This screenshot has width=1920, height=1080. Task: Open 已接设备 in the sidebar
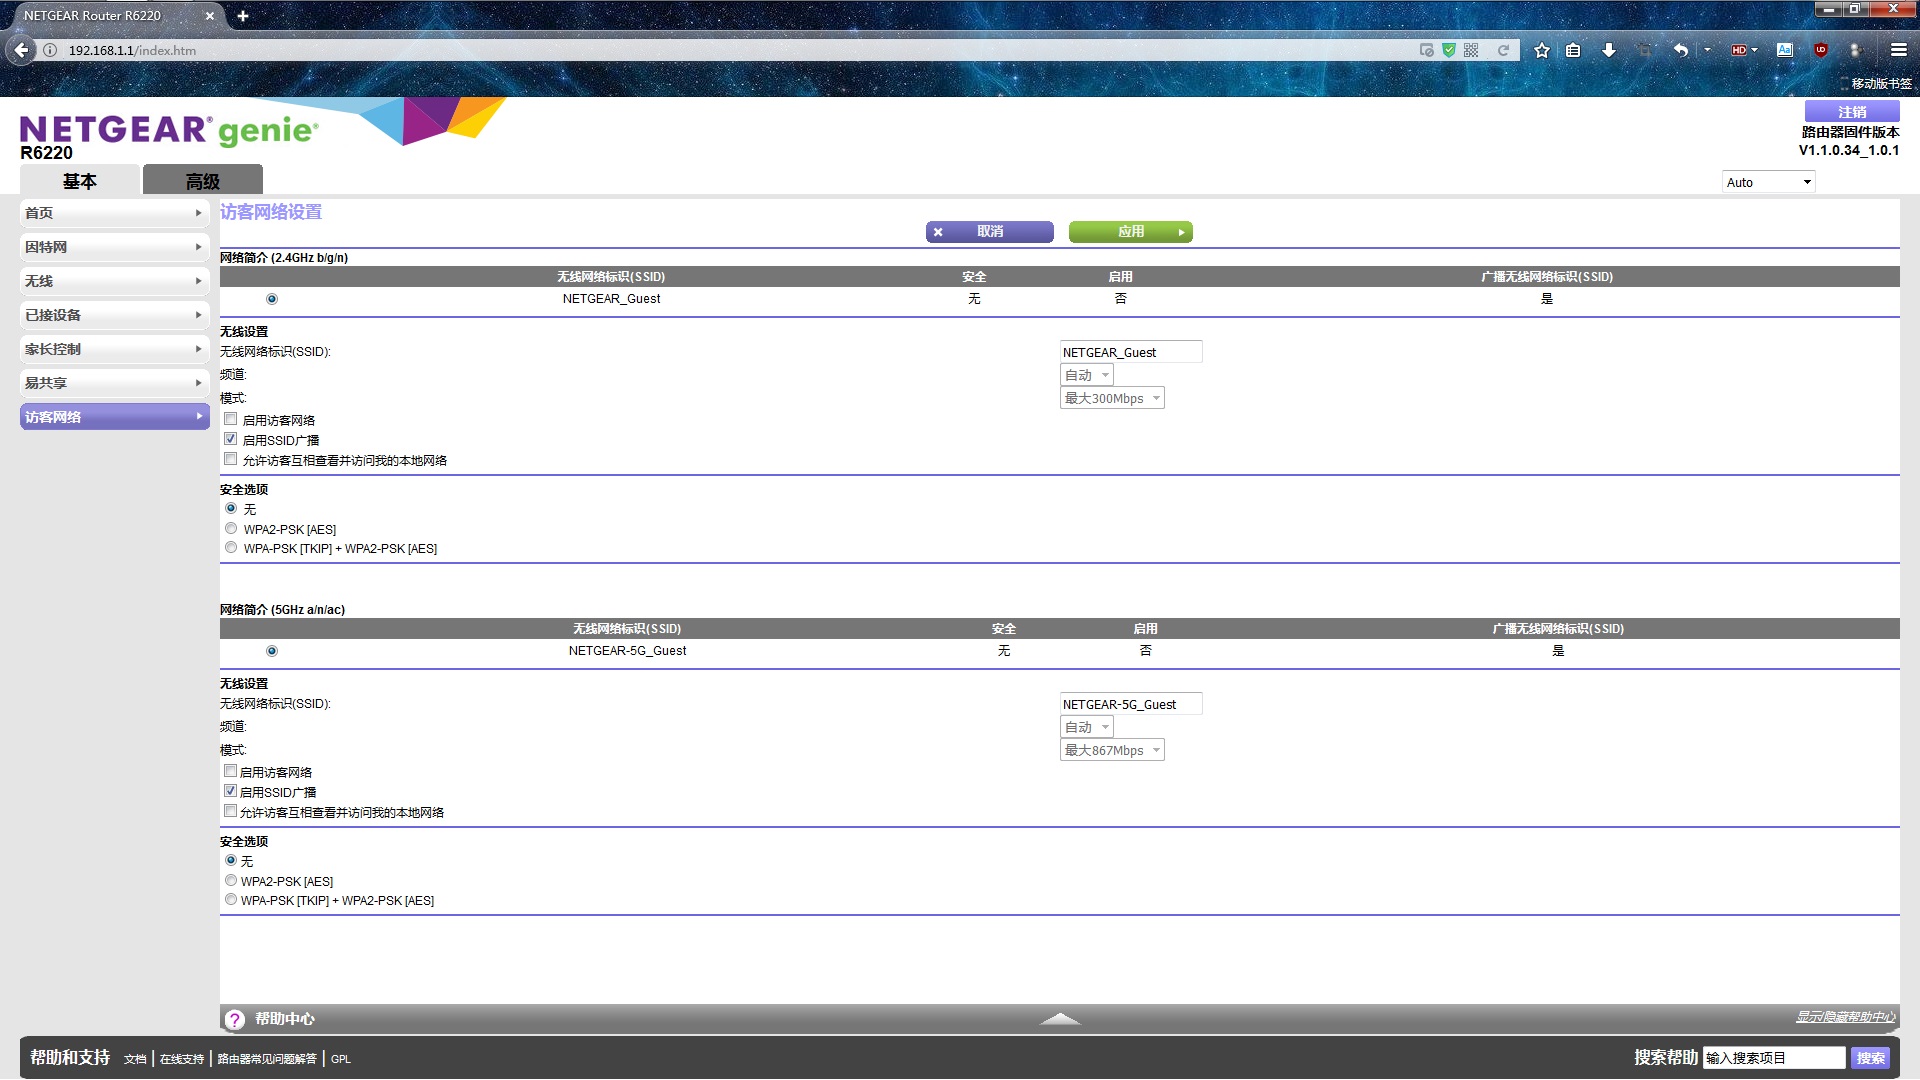click(114, 315)
